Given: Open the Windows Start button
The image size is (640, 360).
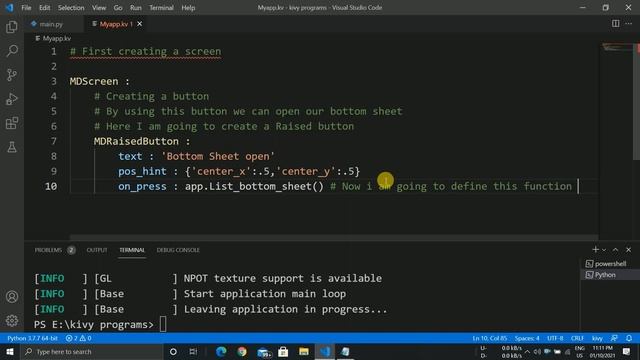Looking at the screenshot, I should pos(10,351).
